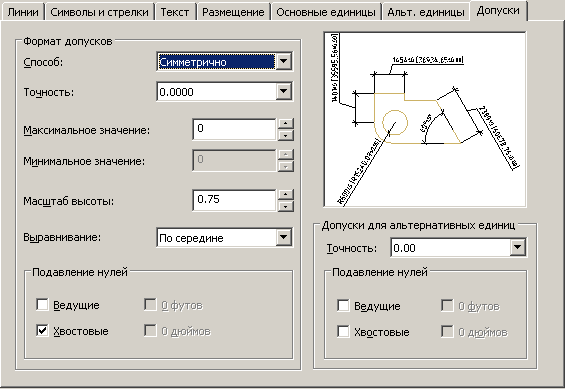Click the Масштаб высоты input field
Viewport: 565px width, 389px height.
(x=234, y=200)
